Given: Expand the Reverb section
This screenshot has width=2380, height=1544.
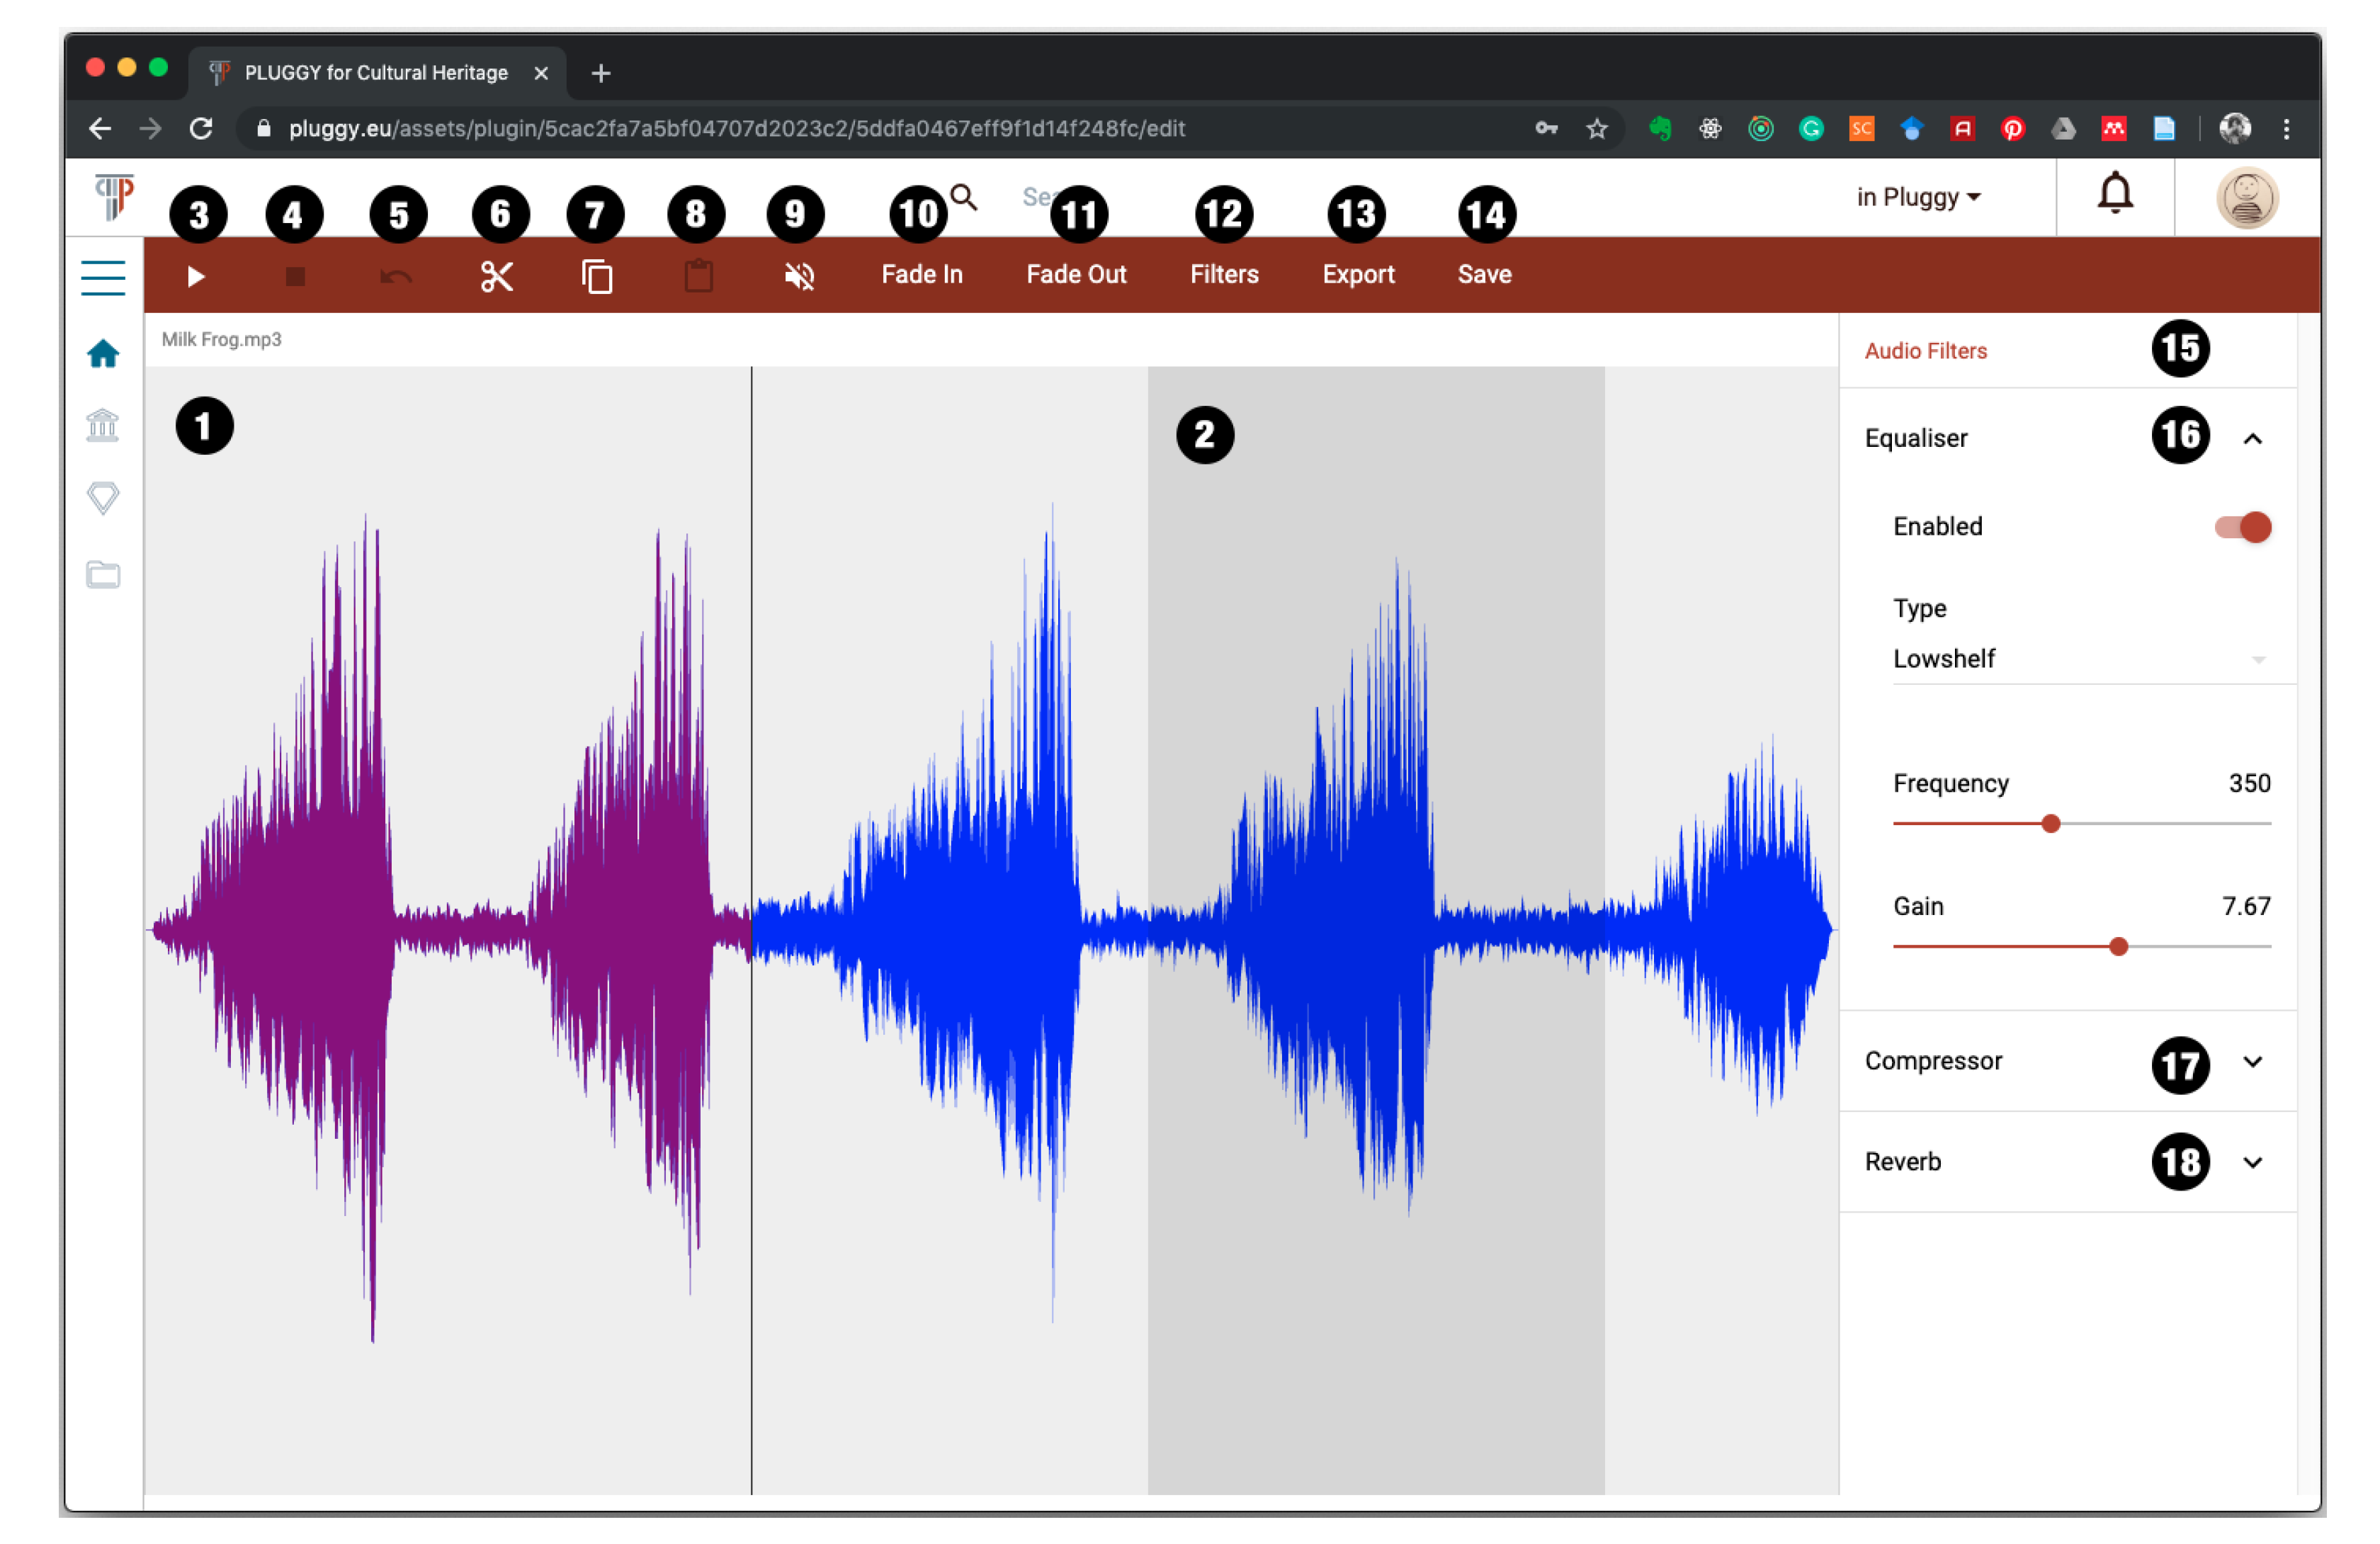Looking at the screenshot, I should click(x=2252, y=1162).
